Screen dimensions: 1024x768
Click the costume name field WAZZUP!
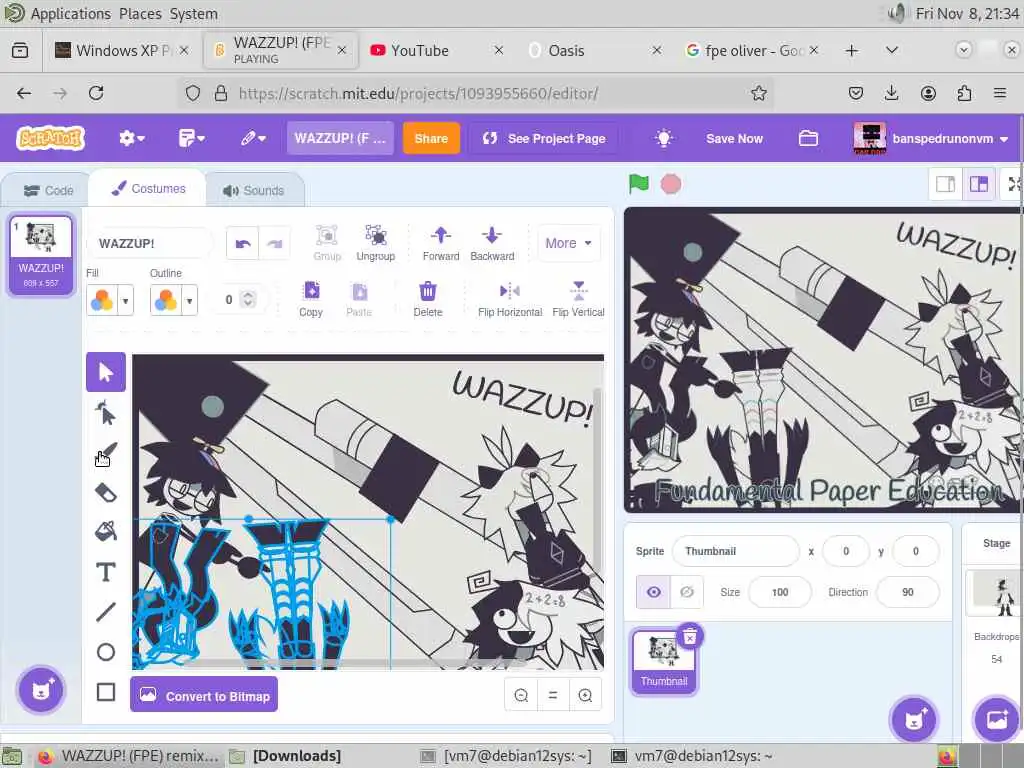tap(150, 244)
